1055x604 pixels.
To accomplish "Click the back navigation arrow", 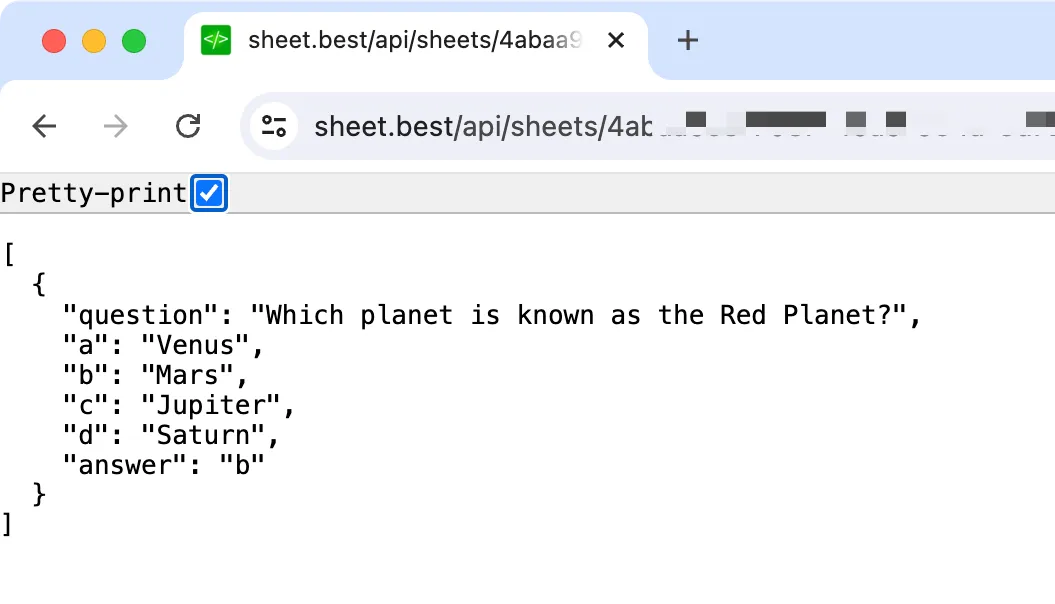I will click(x=45, y=126).
